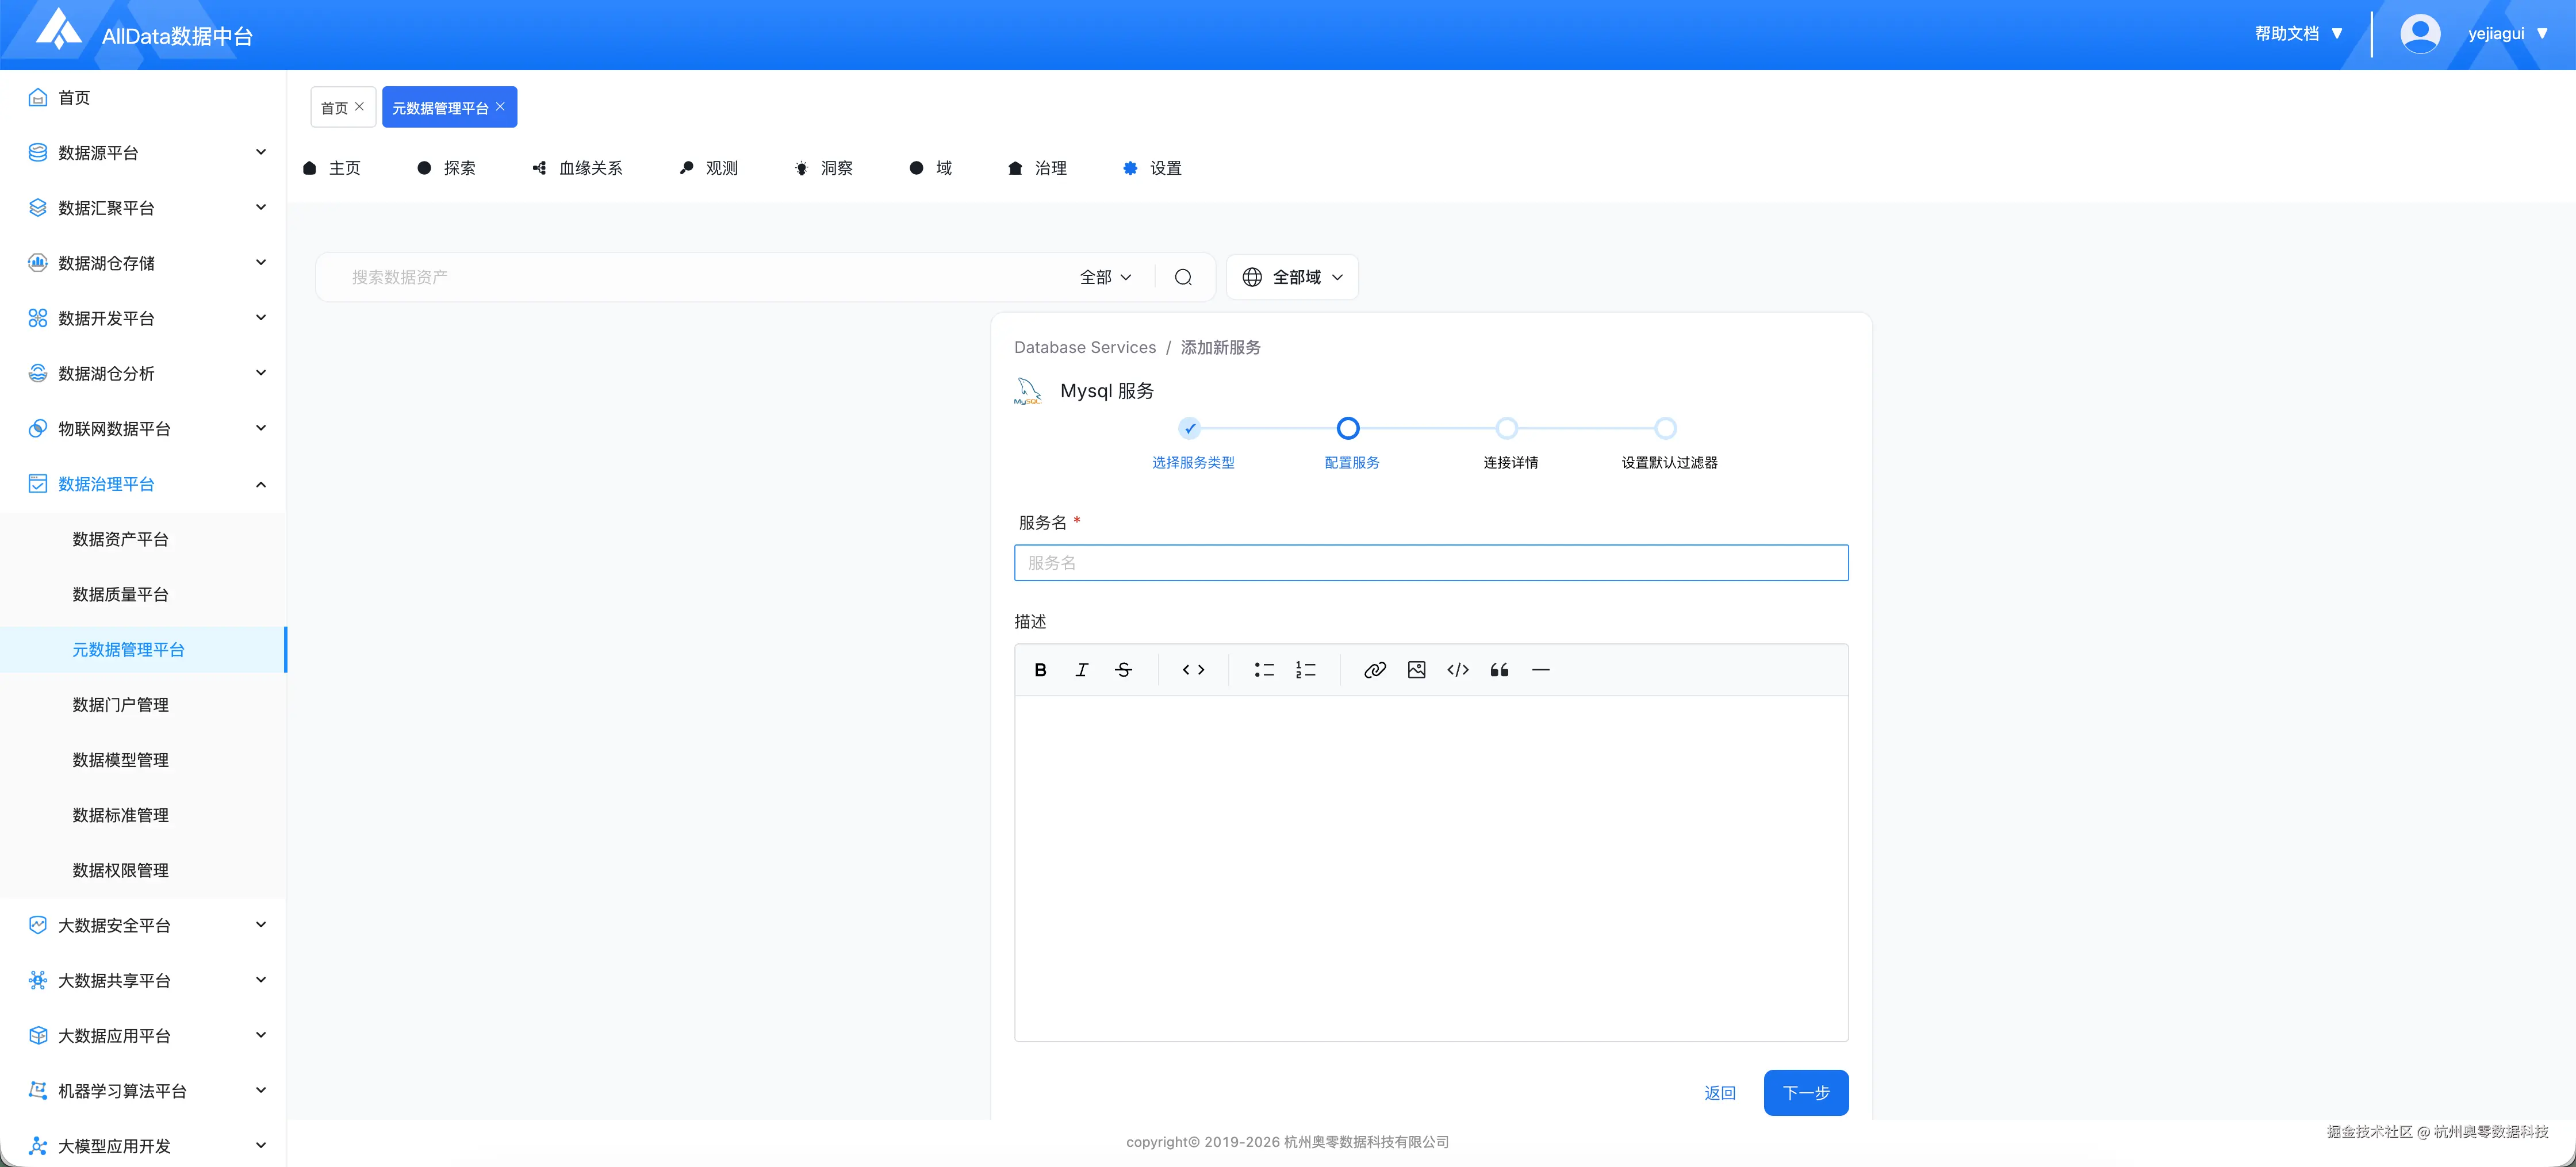
Task: Open the 血缘关系 nav item
Action: point(578,168)
